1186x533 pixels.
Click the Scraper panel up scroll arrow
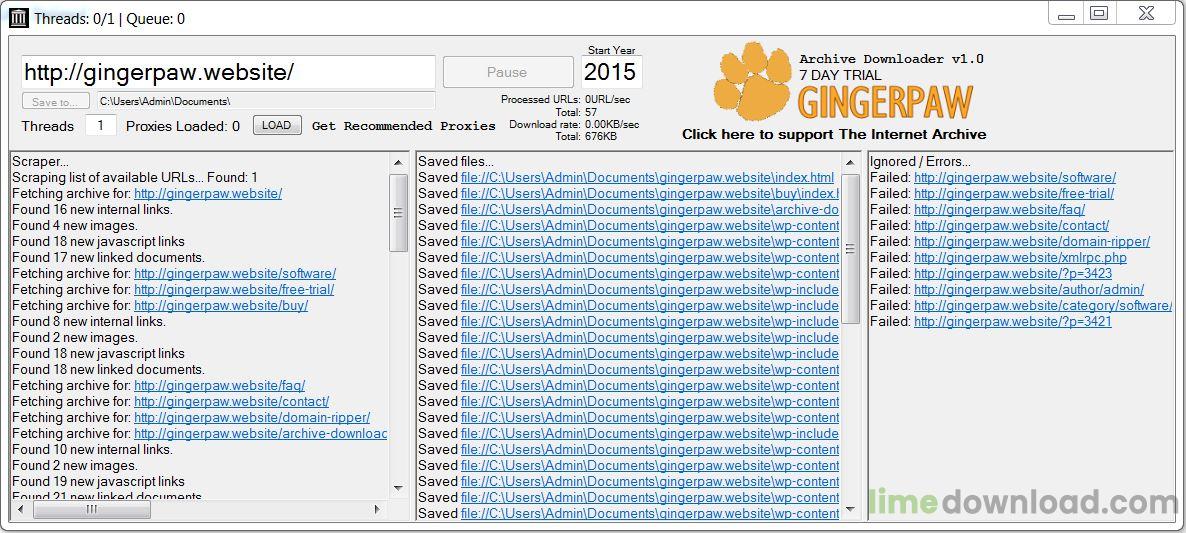pyautogui.click(x=399, y=163)
